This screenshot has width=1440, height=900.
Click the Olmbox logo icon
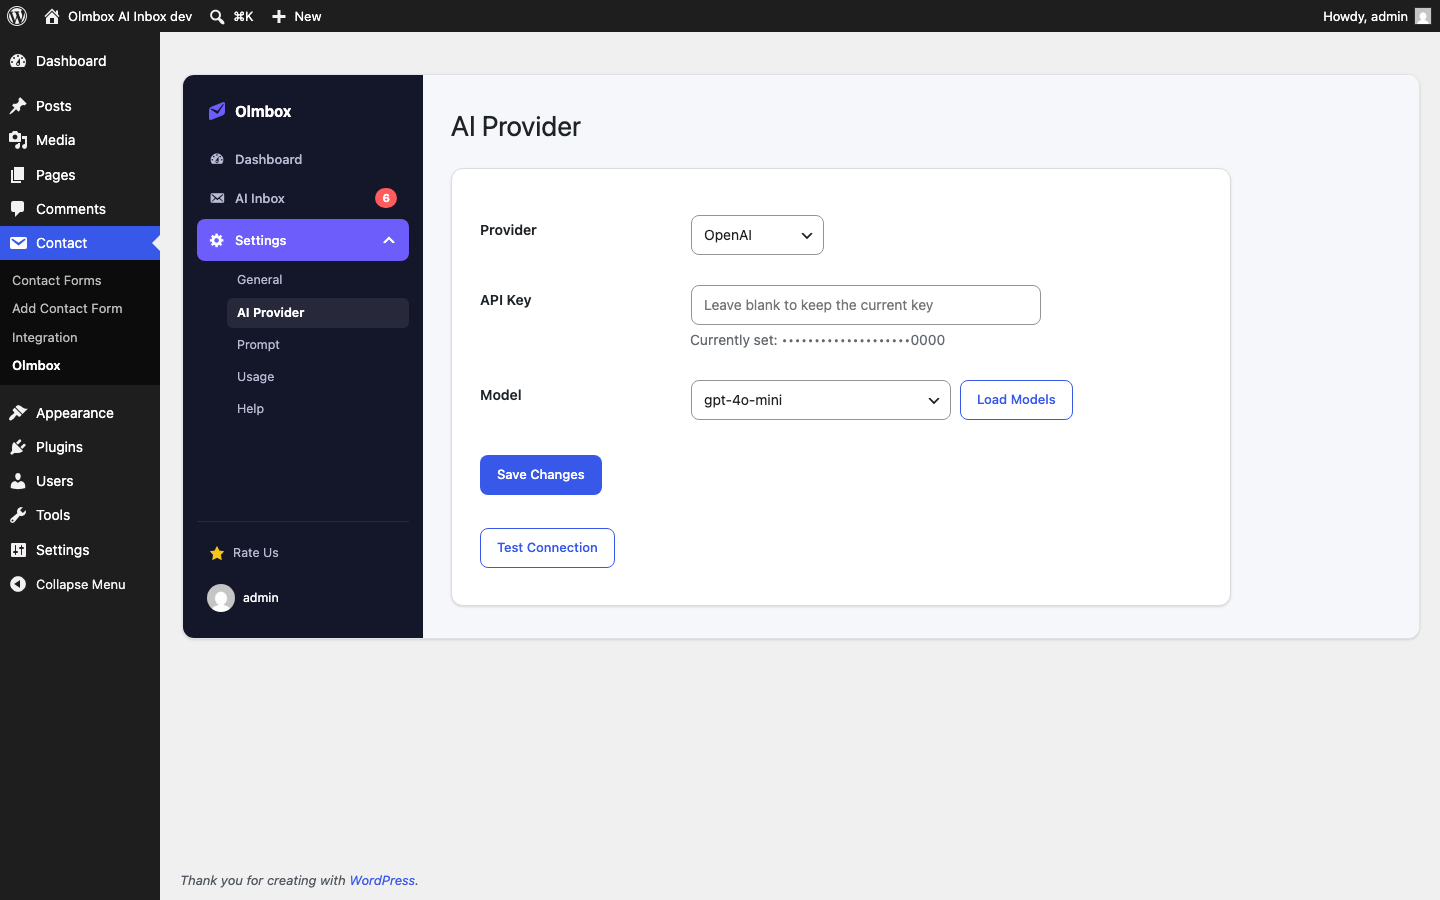(x=217, y=111)
